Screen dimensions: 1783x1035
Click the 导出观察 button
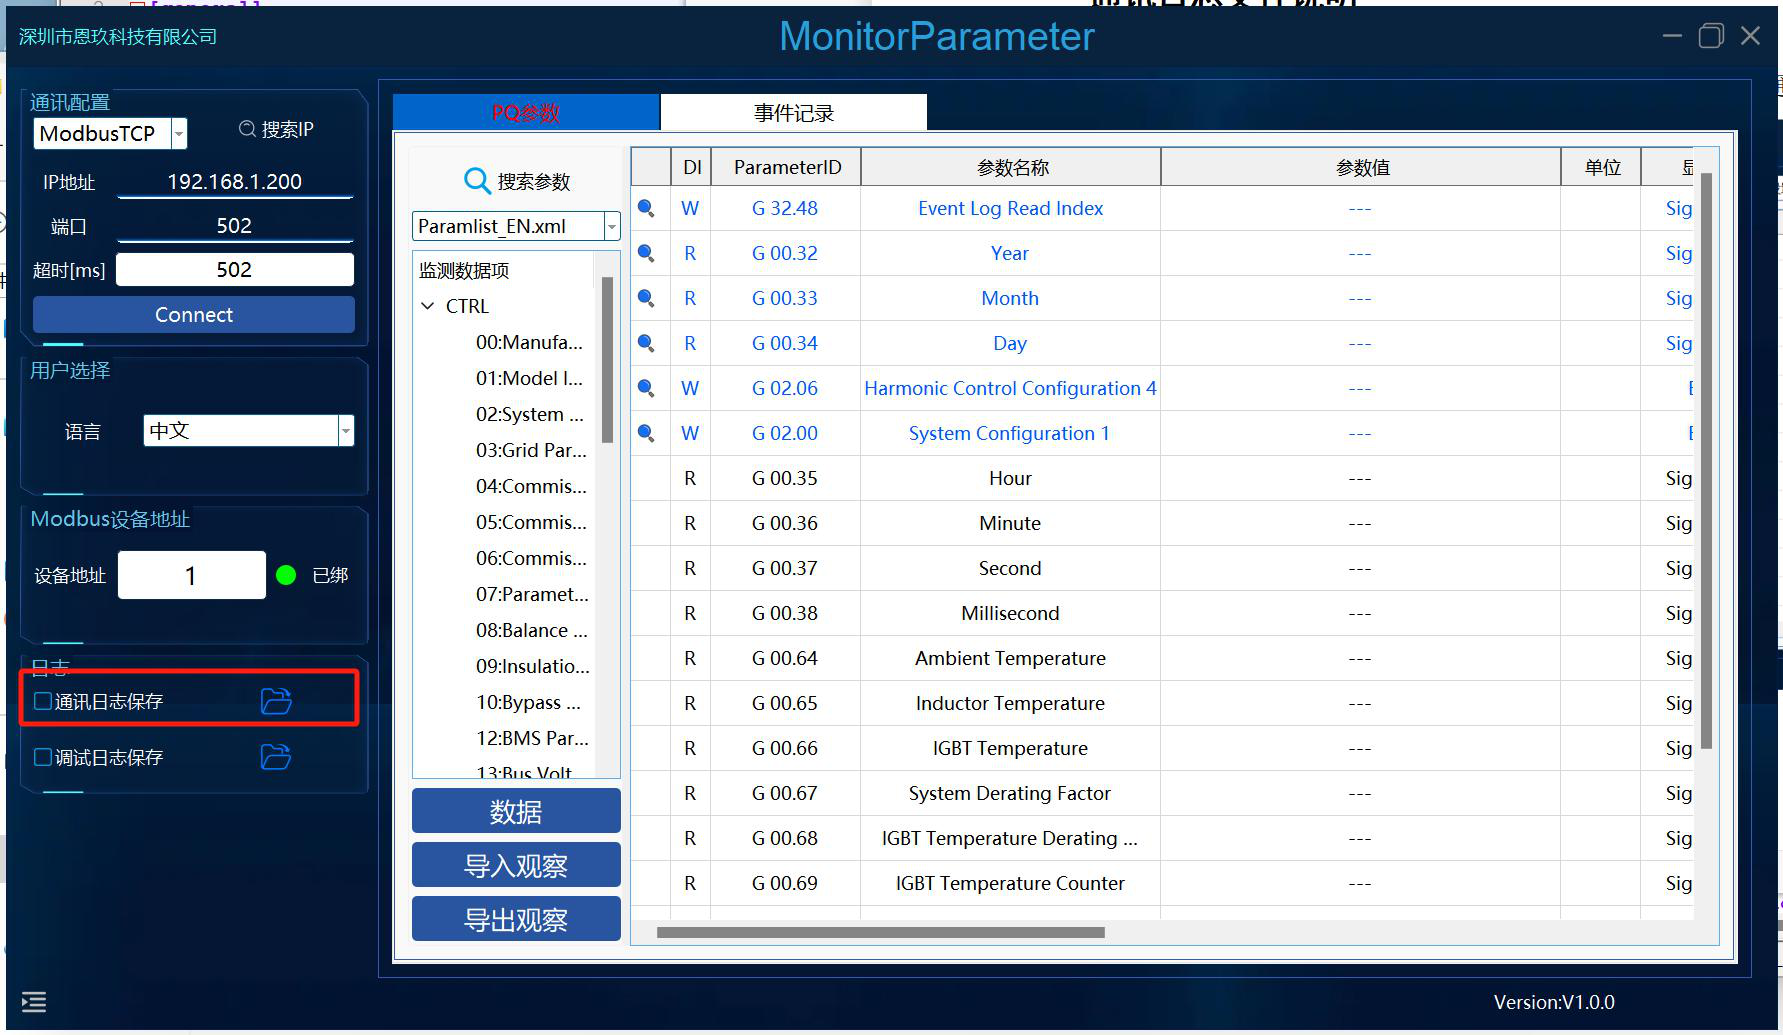pos(516,919)
